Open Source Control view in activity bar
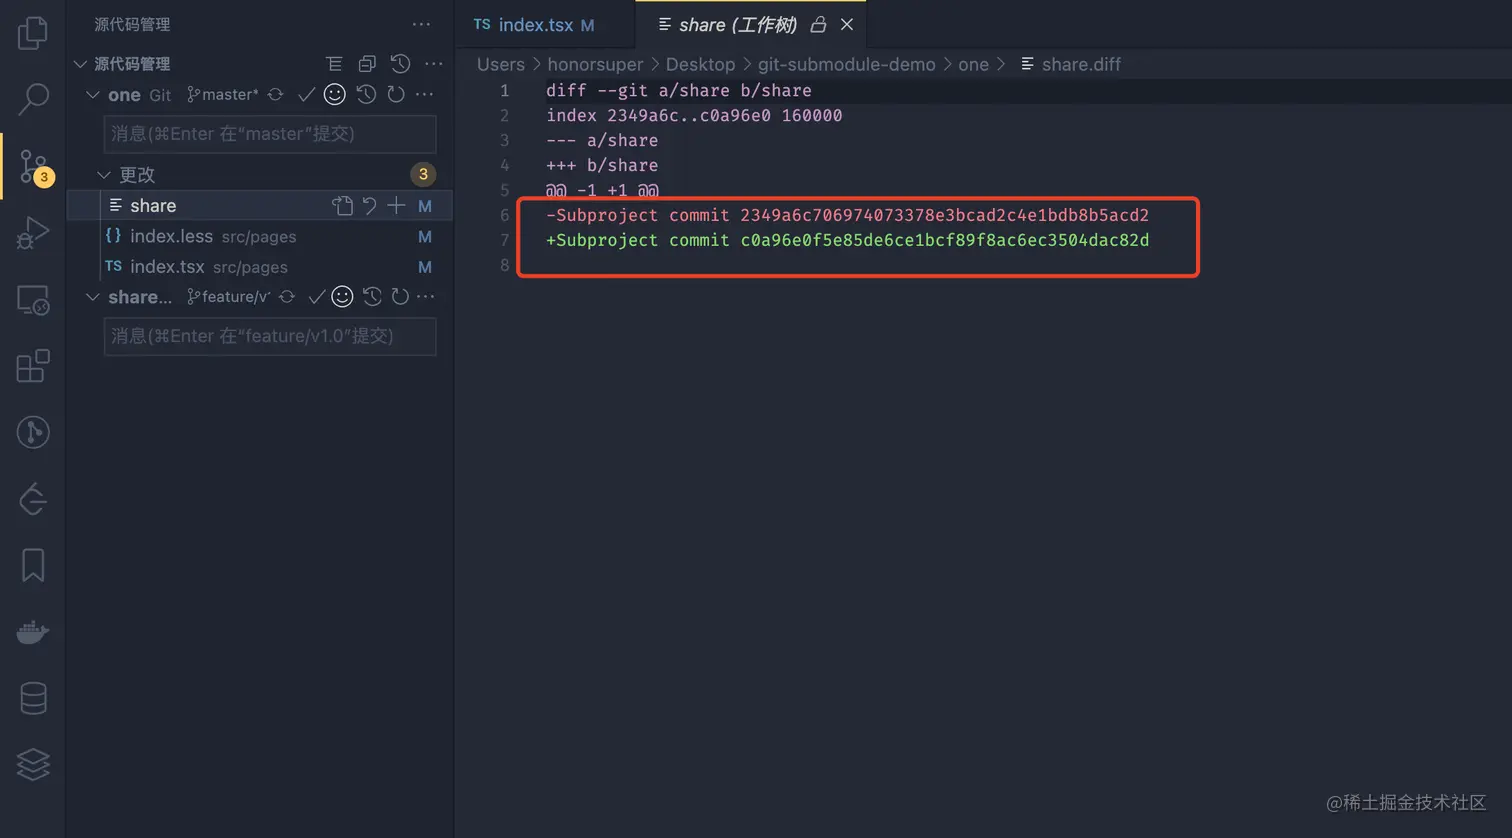Viewport: 1512px width, 838px height. (33, 167)
